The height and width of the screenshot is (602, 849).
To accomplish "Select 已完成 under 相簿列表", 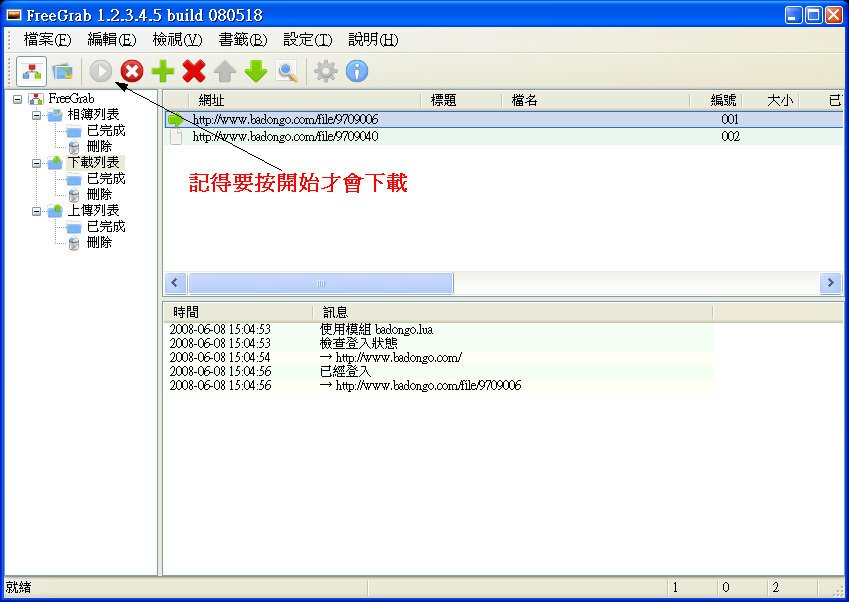I will [x=106, y=130].
